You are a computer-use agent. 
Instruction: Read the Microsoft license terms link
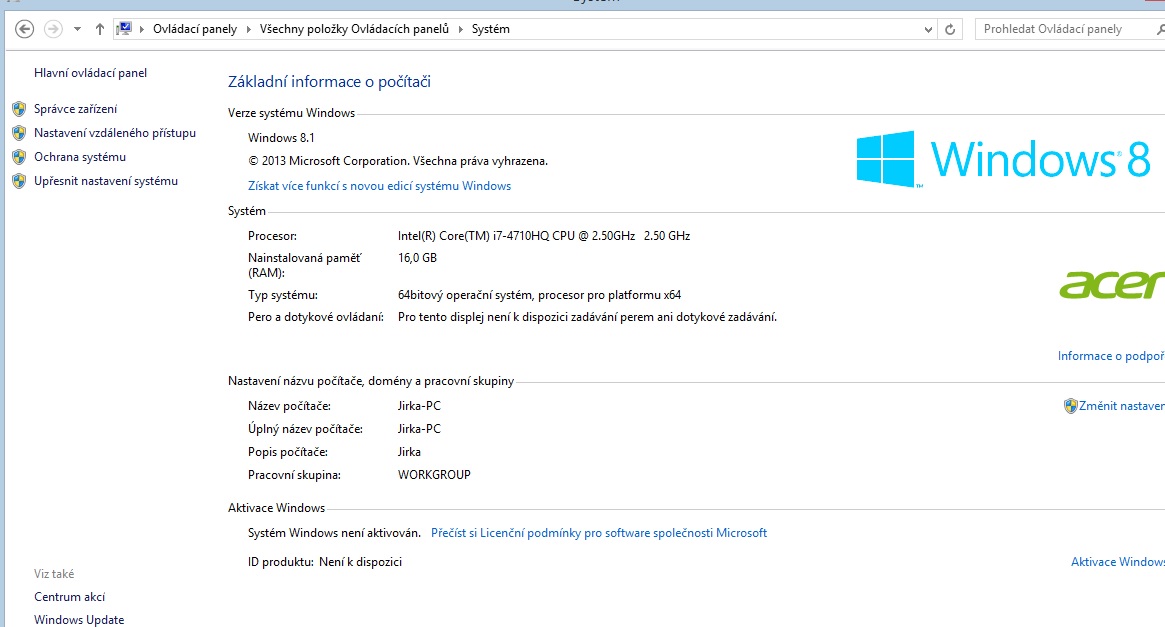click(599, 533)
